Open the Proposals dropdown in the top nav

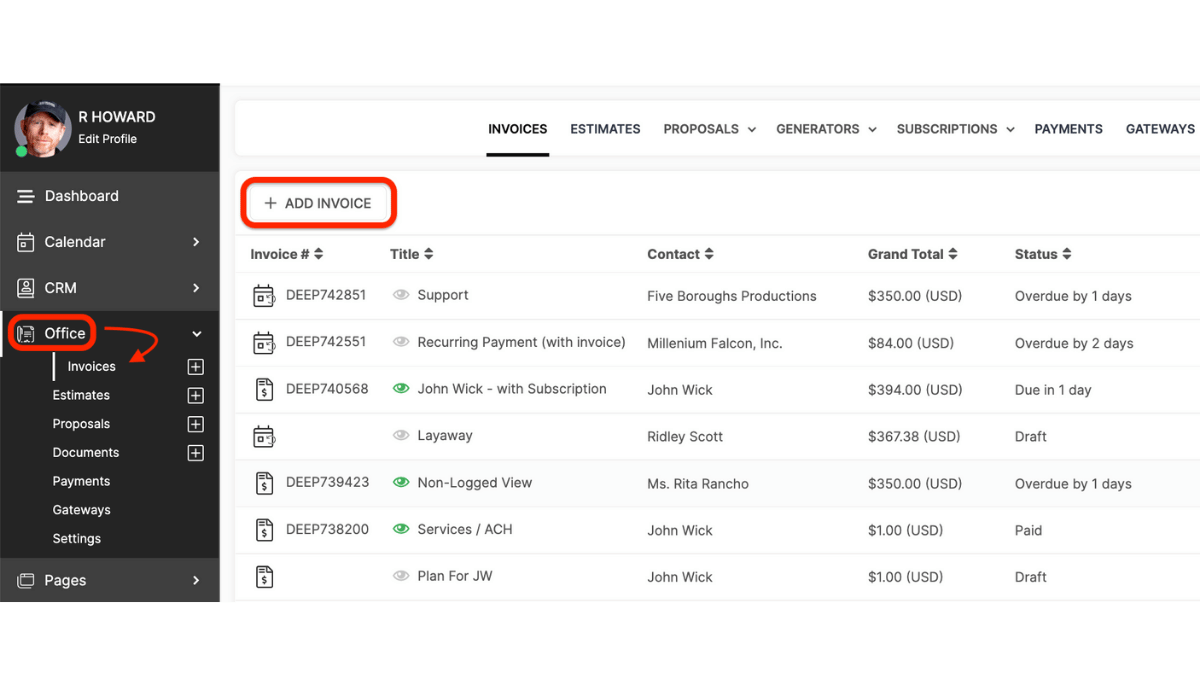pyautogui.click(x=708, y=128)
